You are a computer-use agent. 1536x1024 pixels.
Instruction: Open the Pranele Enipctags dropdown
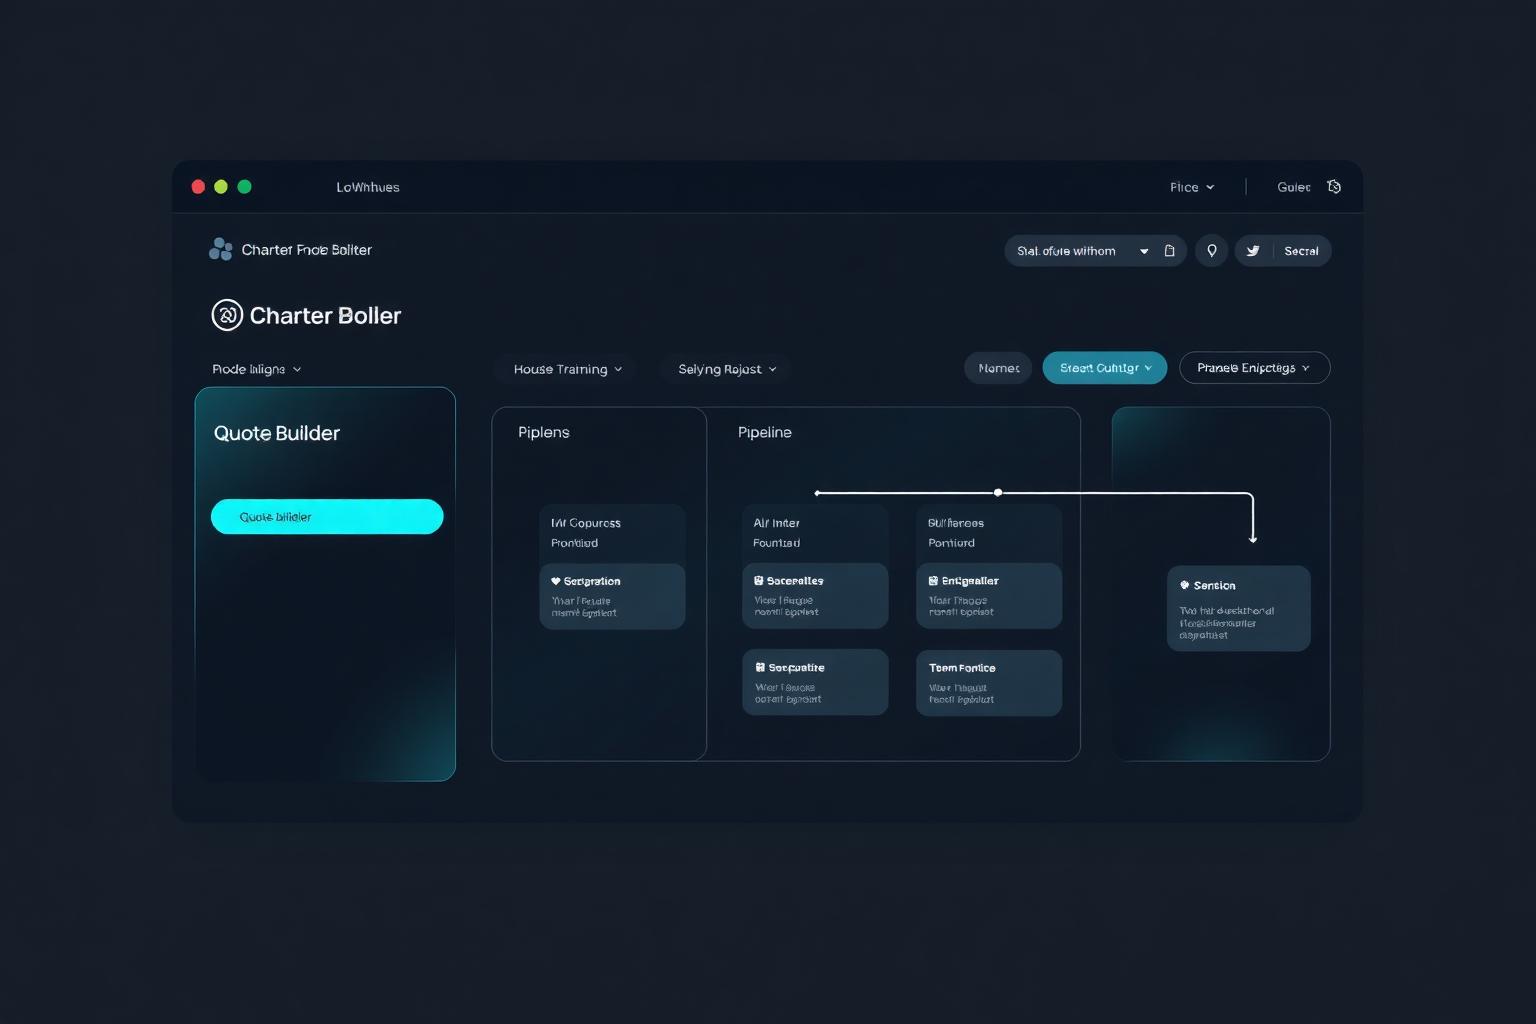[x=1254, y=368]
